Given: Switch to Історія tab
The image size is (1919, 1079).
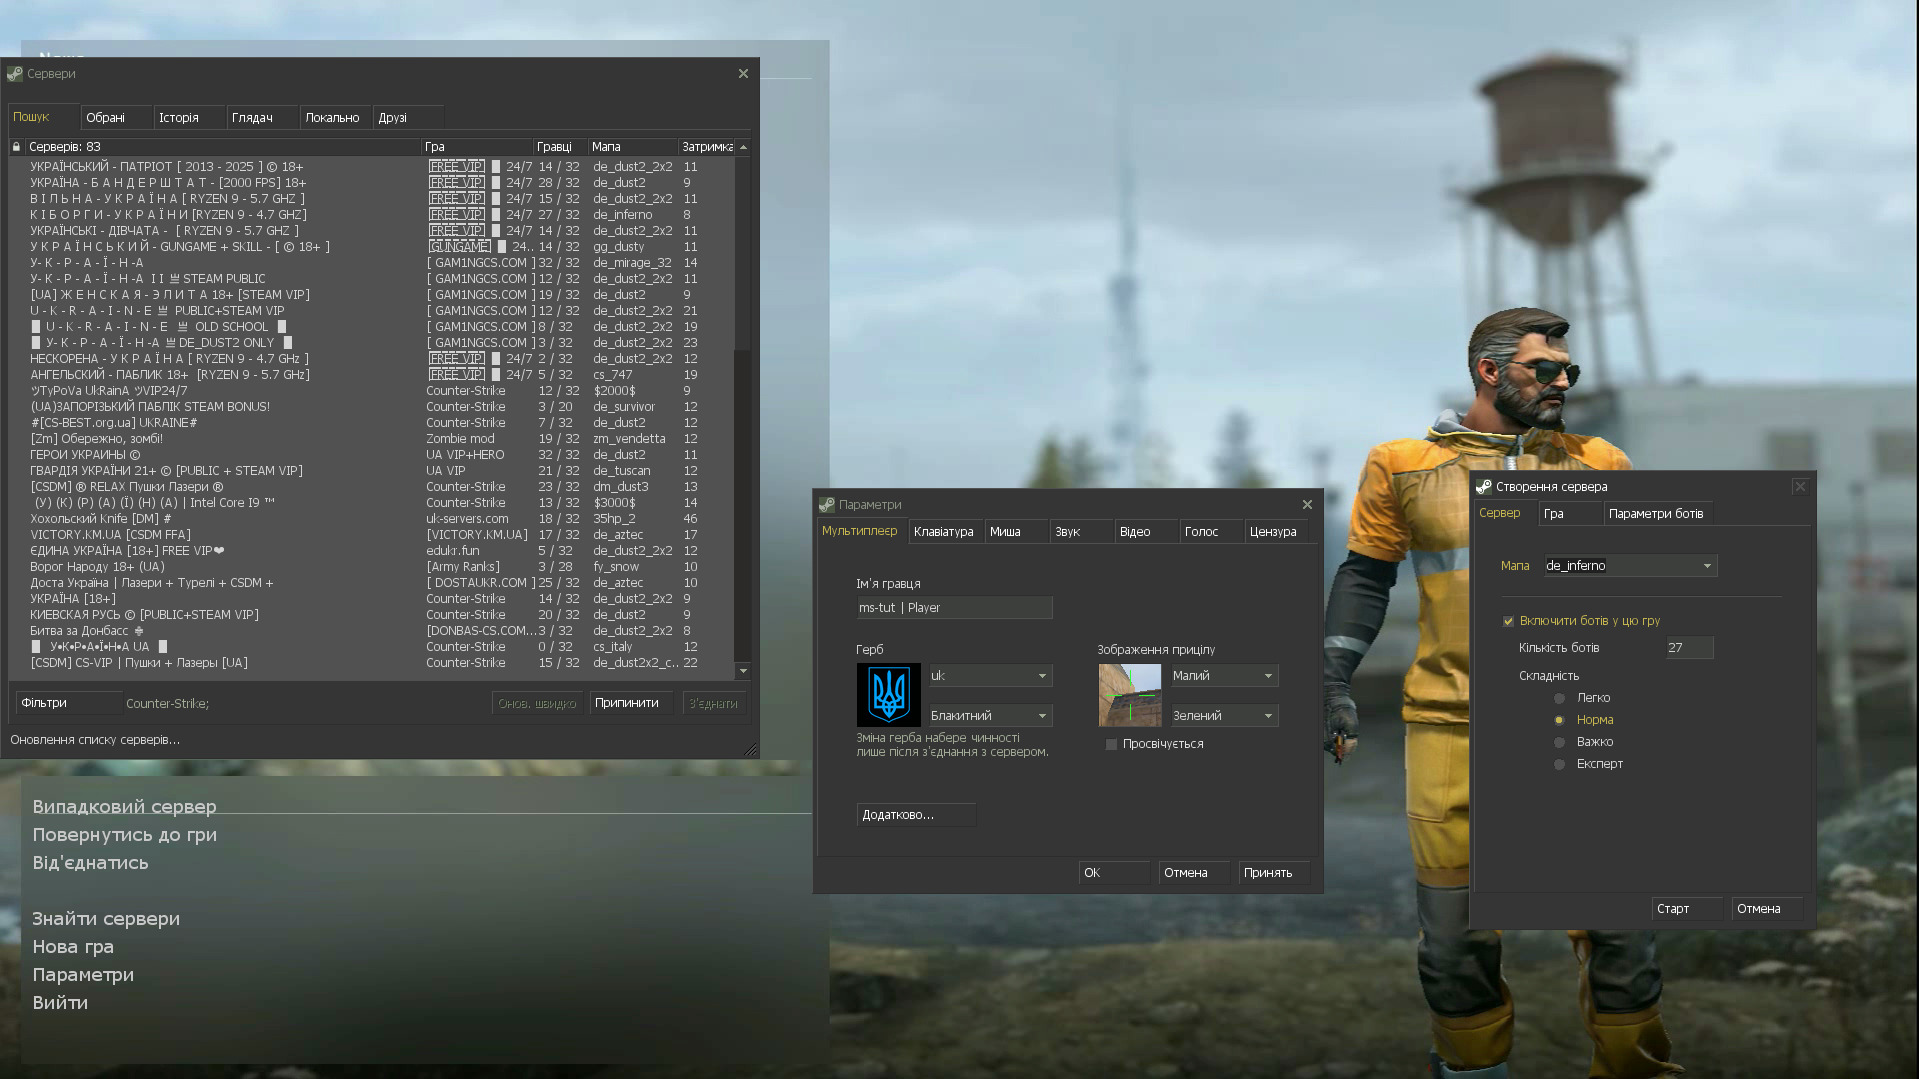Looking at the screenshot, I should [190, 118].
